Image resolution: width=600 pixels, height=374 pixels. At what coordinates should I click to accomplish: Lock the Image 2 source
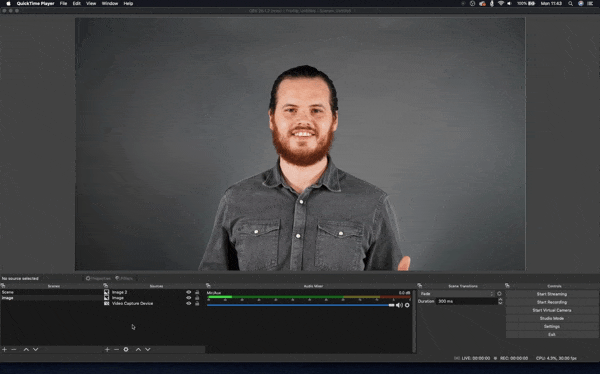coord(197,292)
